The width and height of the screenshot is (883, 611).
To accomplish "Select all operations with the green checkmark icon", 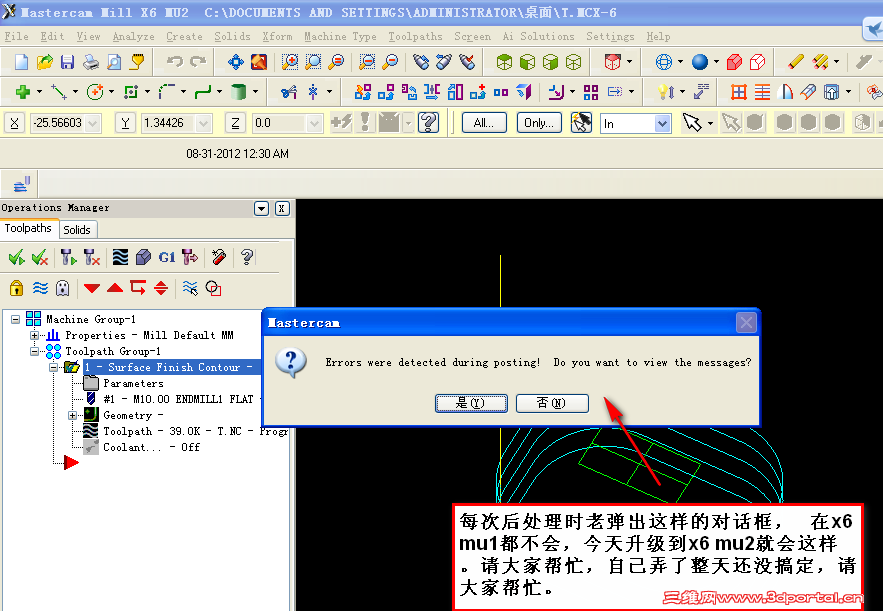I will click(x=15, y=257).
